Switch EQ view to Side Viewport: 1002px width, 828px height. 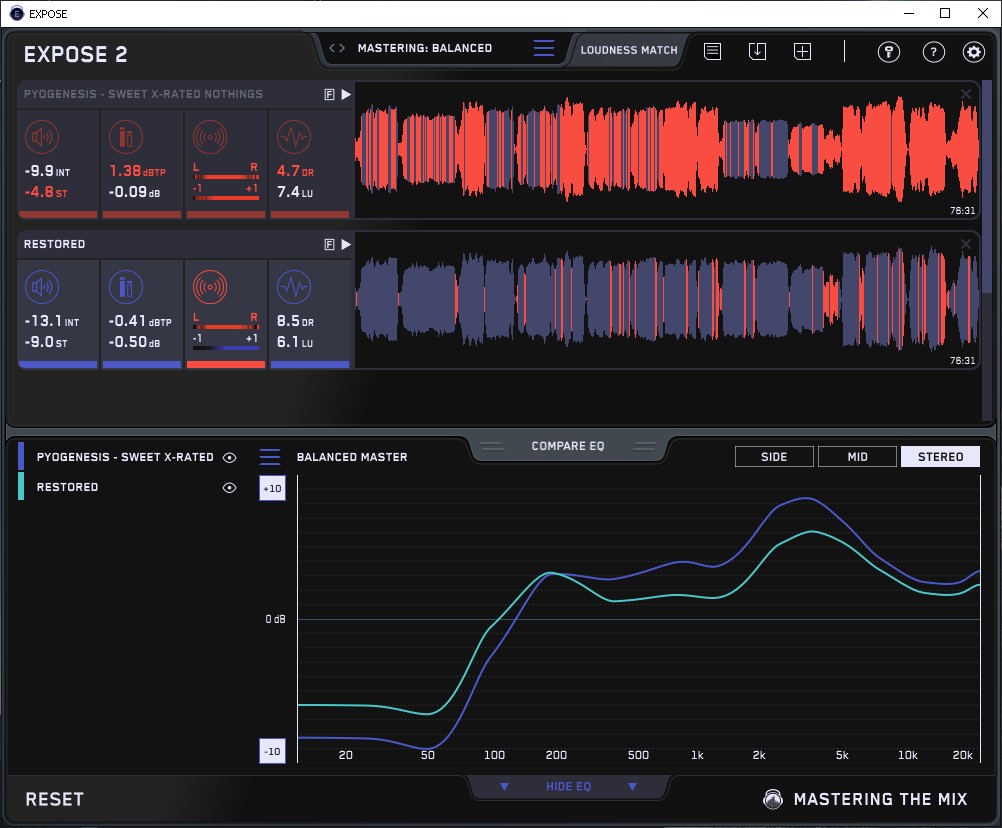(774, 457)
